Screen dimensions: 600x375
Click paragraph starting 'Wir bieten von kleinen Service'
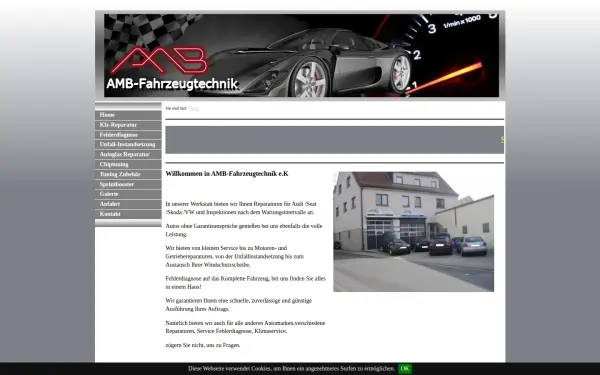[235, 256]
